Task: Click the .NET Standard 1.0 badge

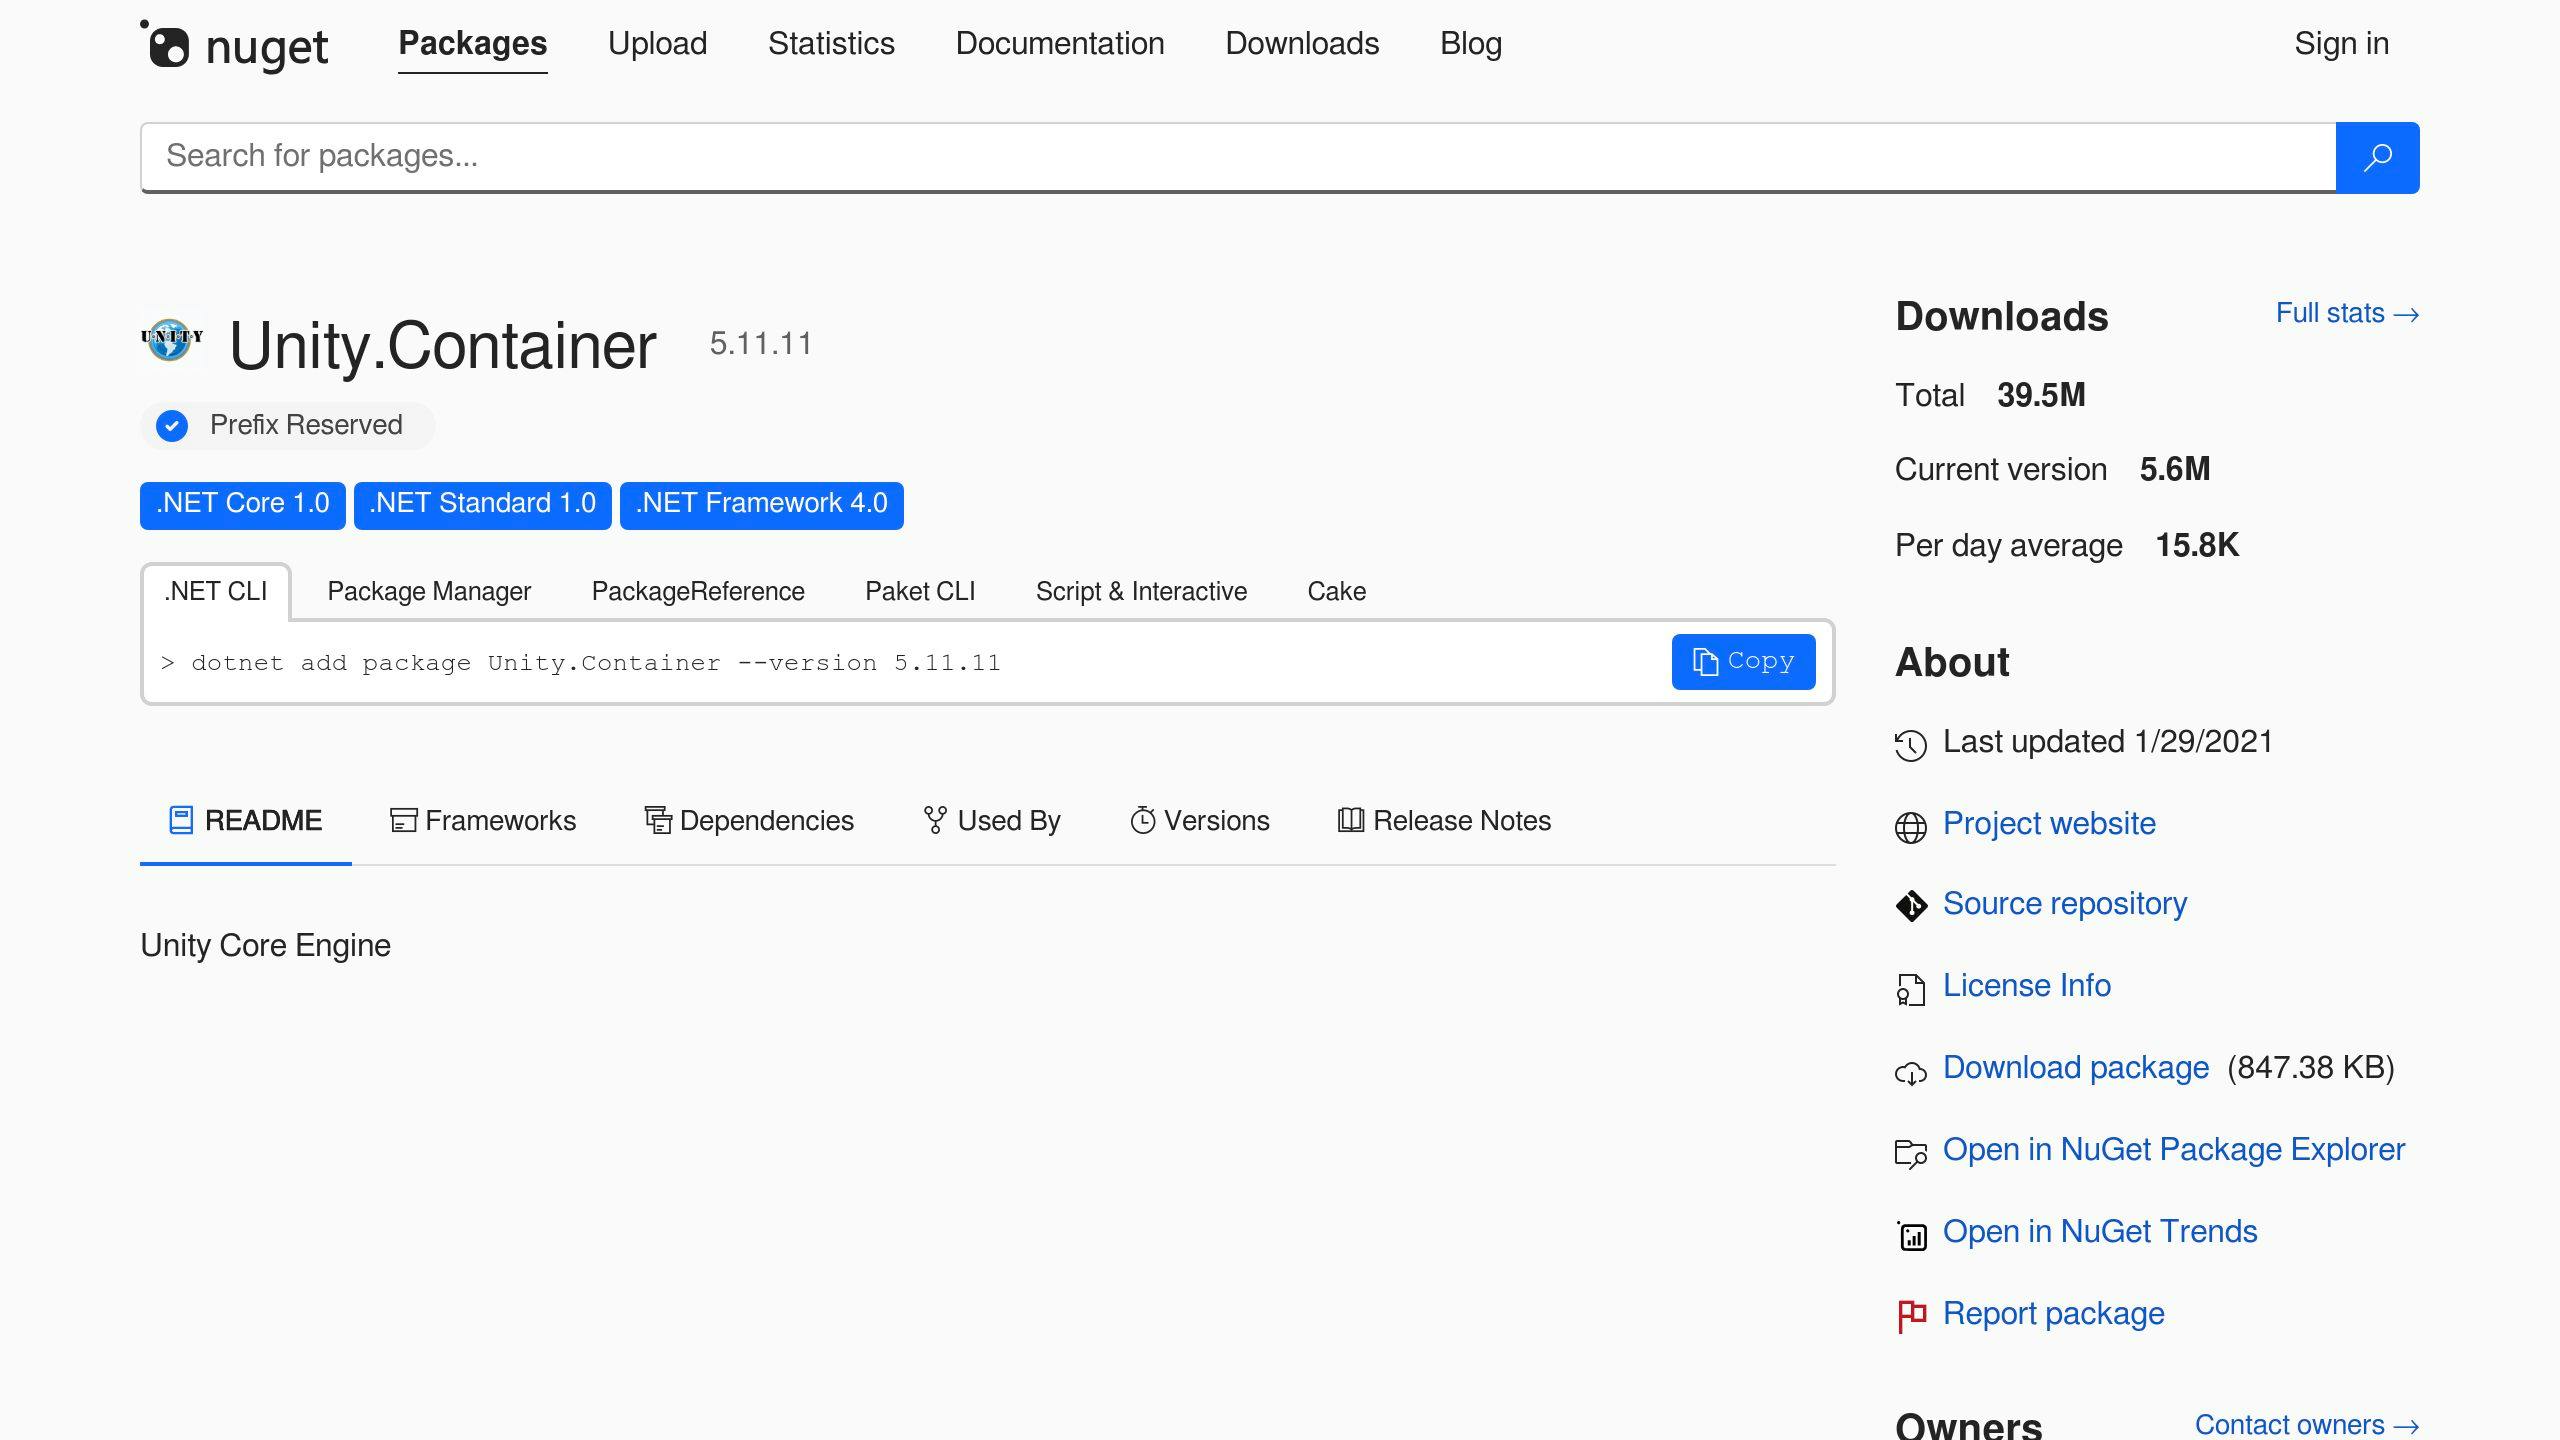Action: (482, 505)
